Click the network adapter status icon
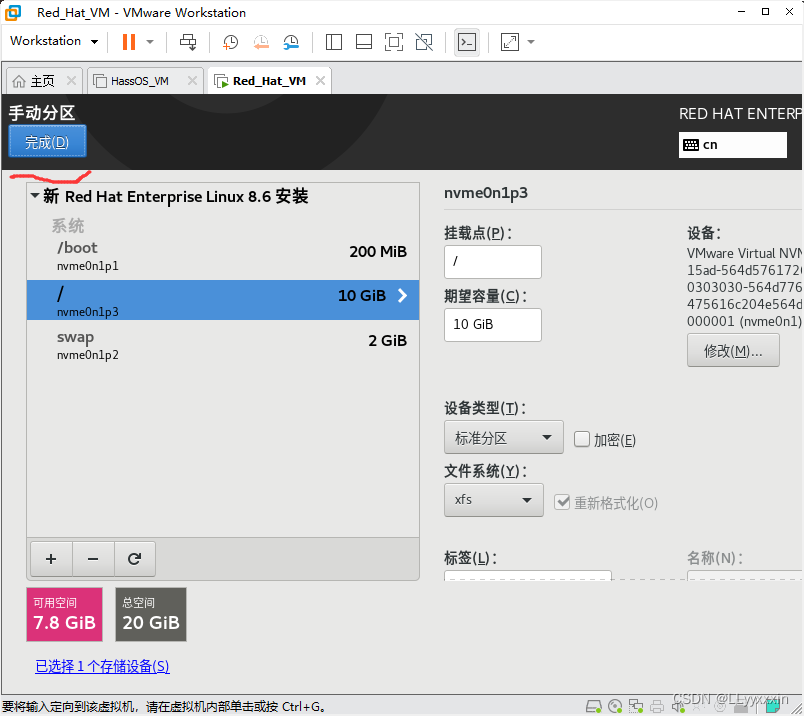Viewport: 804px width, 716px height. click(636, 707)
